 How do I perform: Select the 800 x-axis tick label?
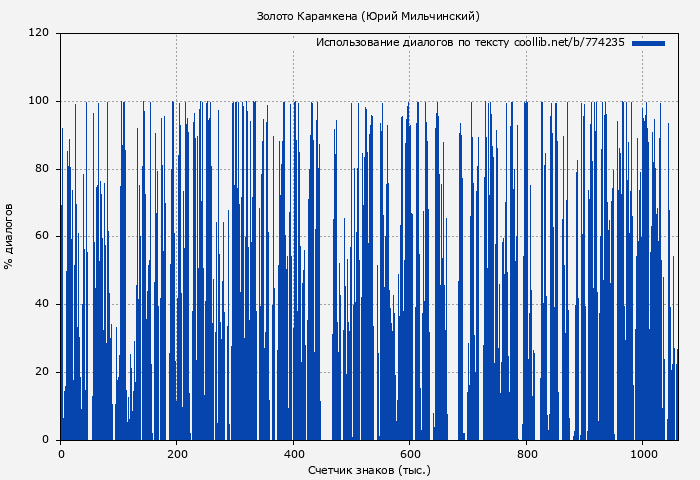(526, 453)
